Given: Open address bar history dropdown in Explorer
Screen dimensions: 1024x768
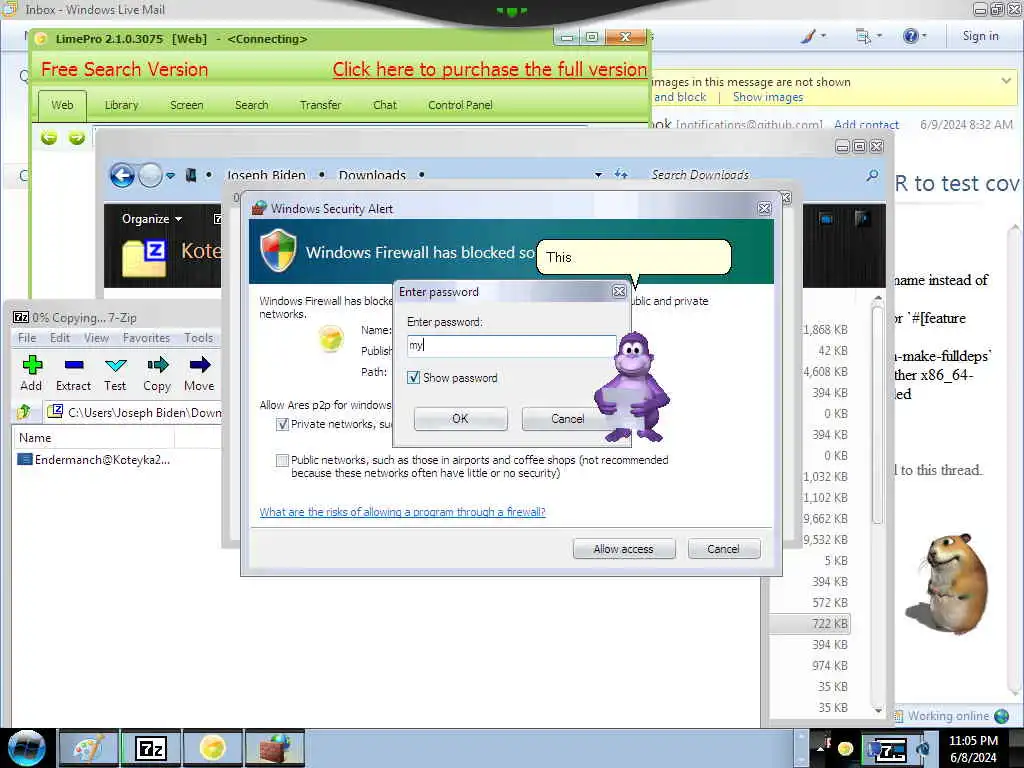Looking at the screenshot, I should (x=598, y=175).
